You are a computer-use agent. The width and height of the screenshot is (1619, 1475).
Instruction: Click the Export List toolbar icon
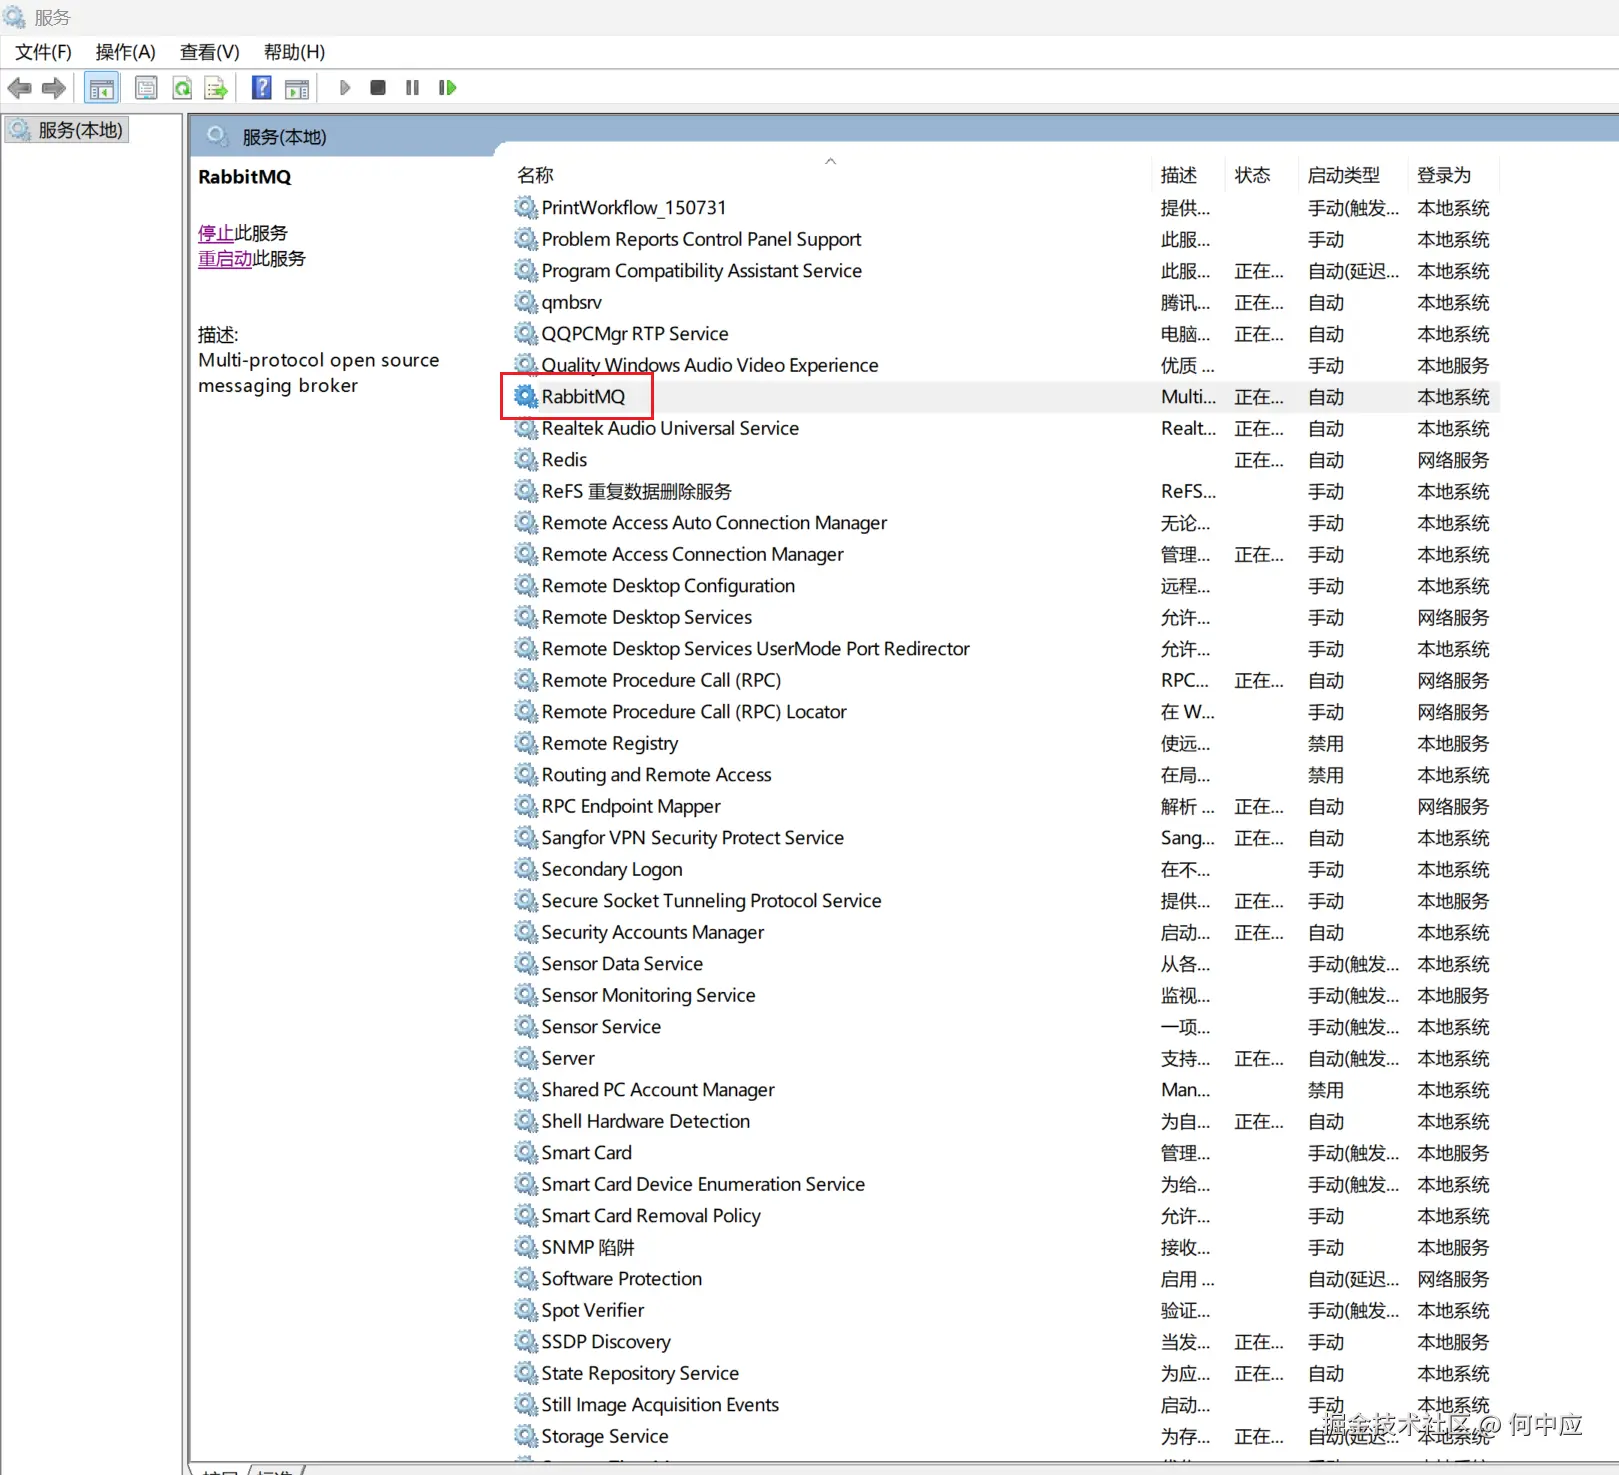216,88
